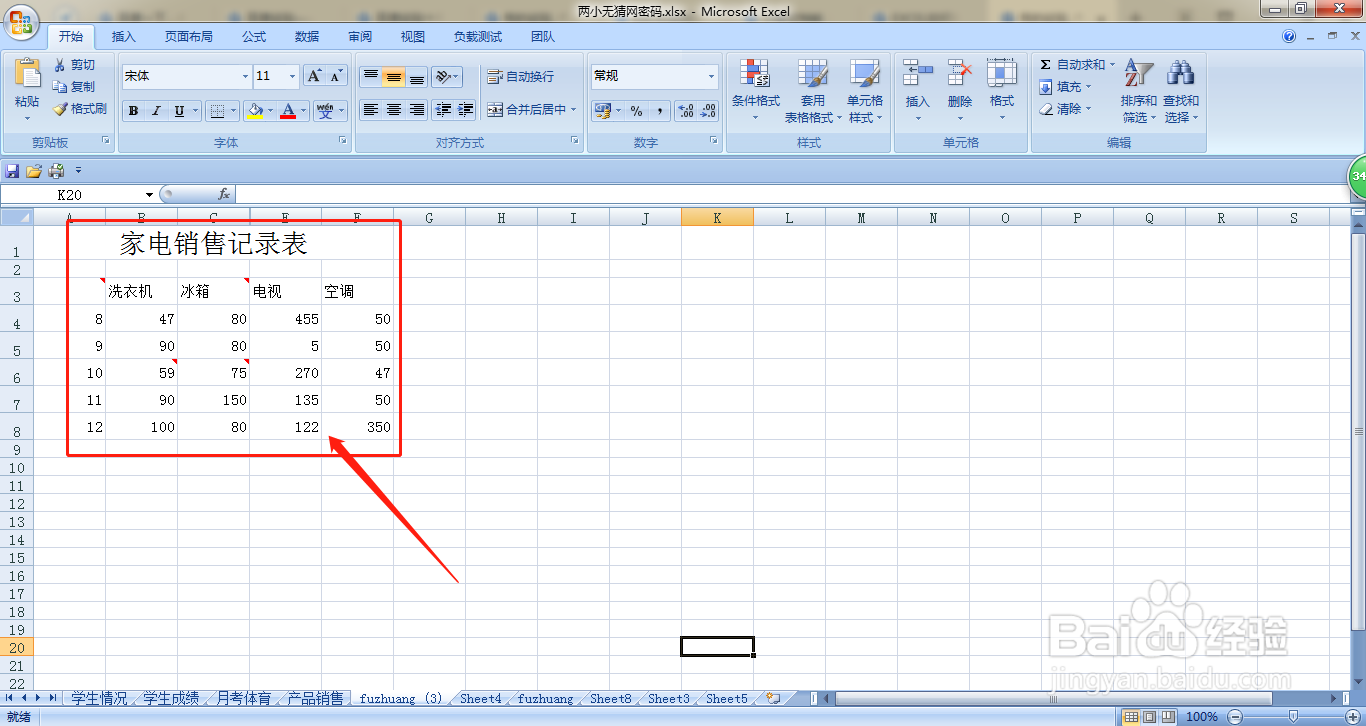Click the fill color paint bucket
The width and height of the screenshot is (1366, 726).
(256, 111)
